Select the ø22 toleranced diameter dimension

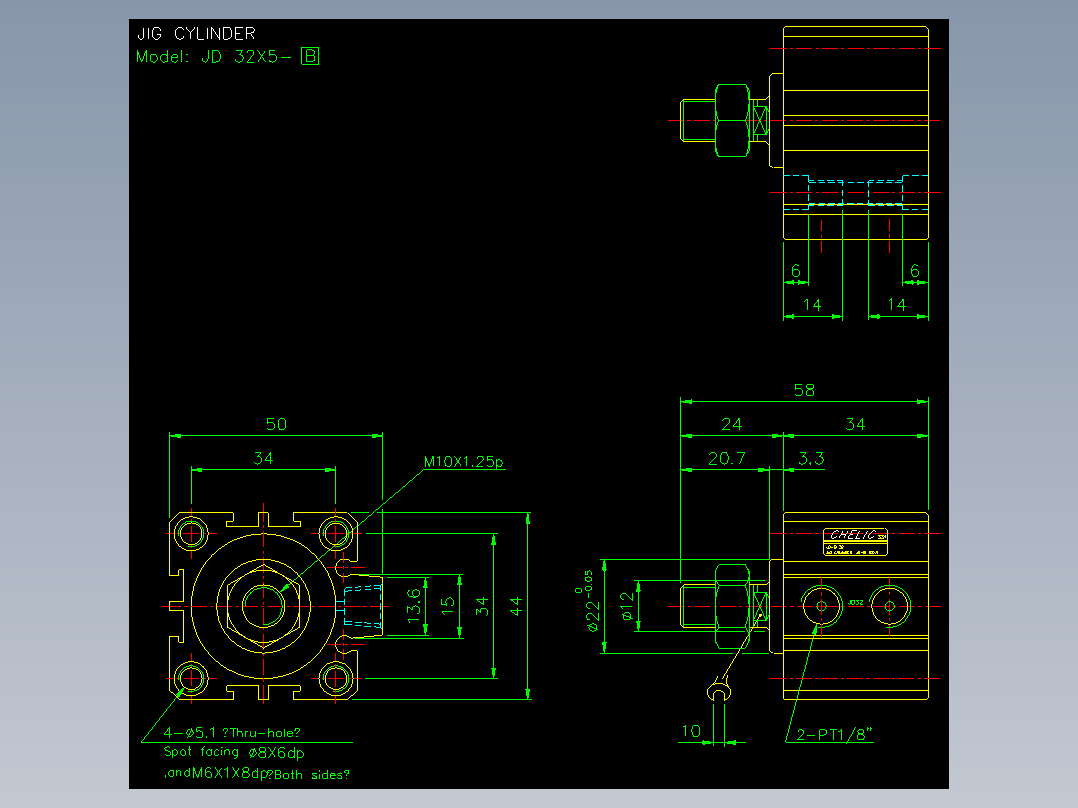[x=591, y=600]
